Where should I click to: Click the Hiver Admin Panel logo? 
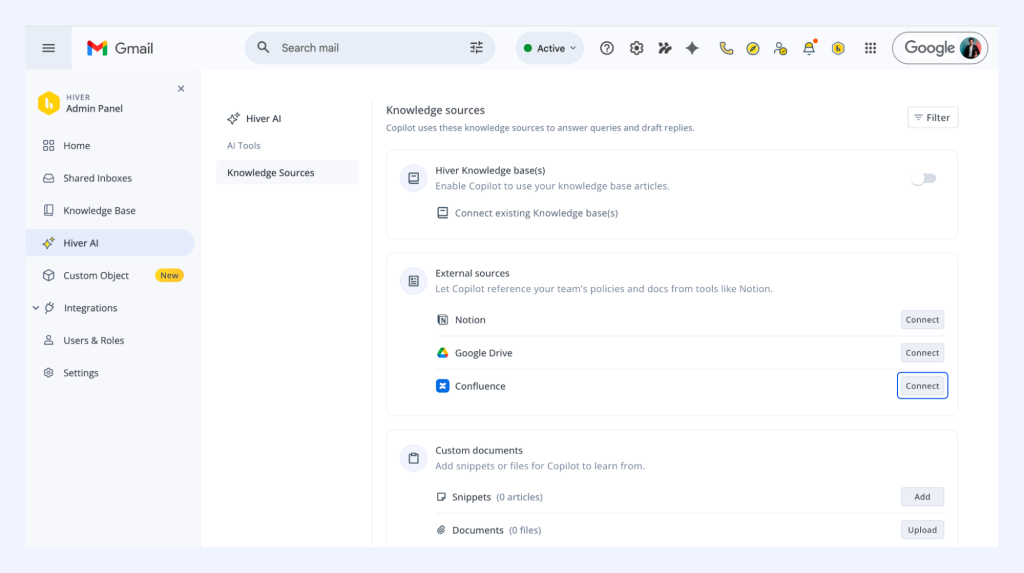[x=49, y=103]
